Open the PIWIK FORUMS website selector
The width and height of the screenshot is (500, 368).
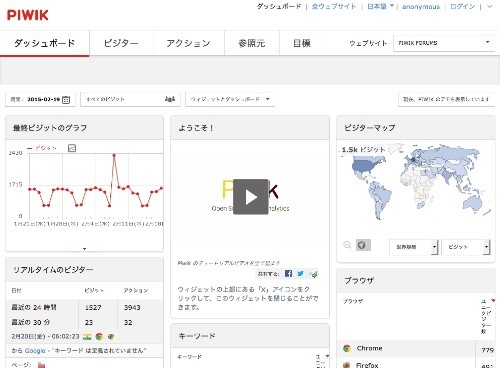pos(444,43)
